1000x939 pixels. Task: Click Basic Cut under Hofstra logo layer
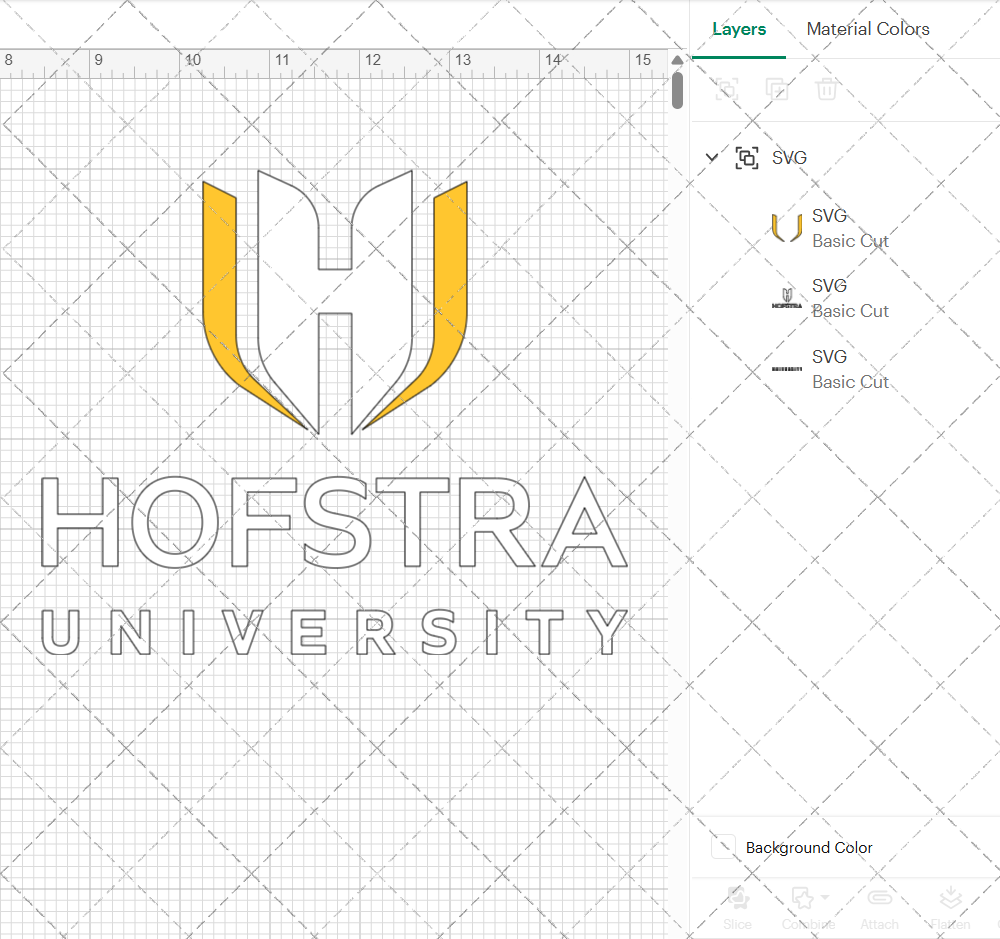(x=850, y=311)
